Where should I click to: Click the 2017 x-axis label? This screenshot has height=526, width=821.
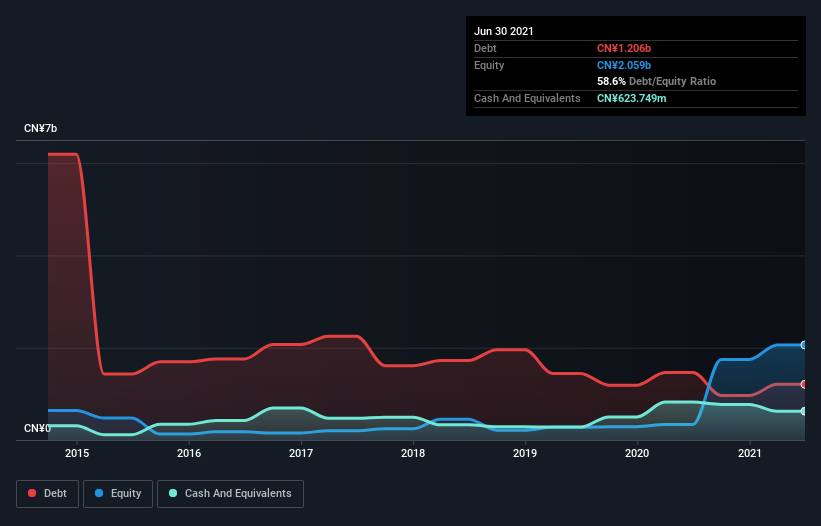coord(301,453)
